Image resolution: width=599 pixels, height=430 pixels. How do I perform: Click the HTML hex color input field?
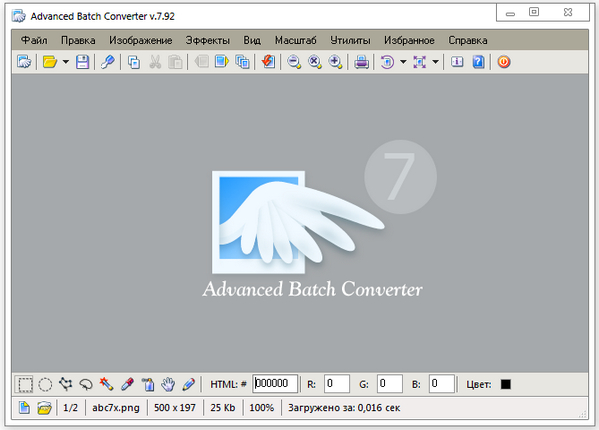click(x=275, y=383)
